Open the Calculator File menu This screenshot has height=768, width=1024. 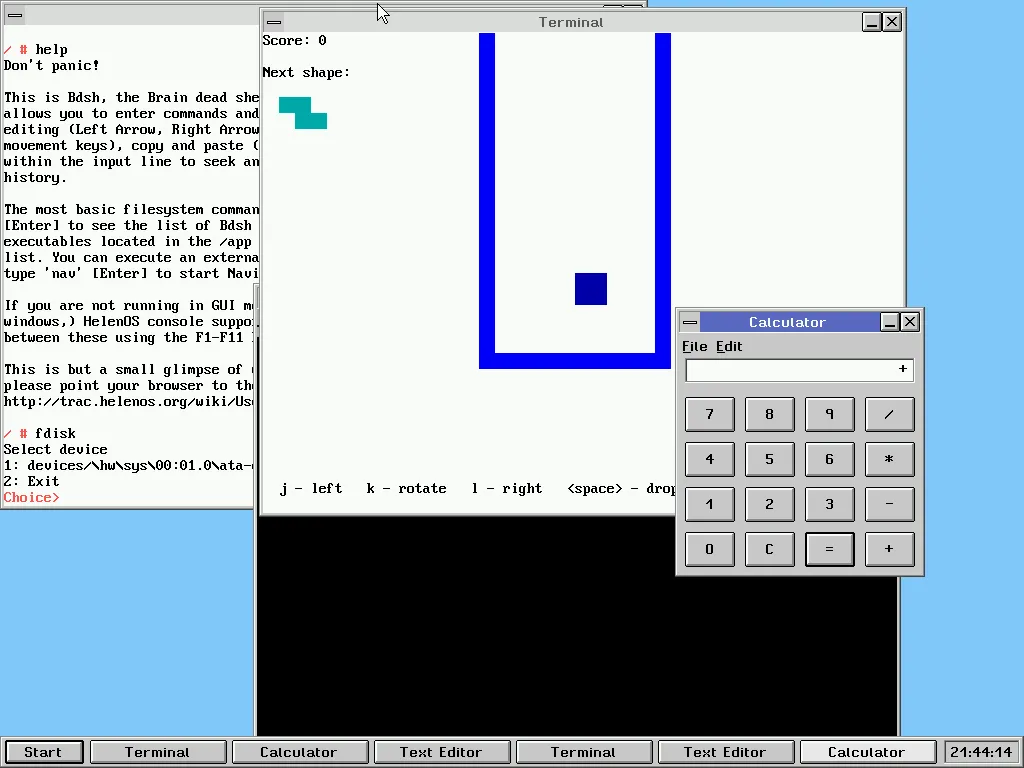tap(694, 346)
